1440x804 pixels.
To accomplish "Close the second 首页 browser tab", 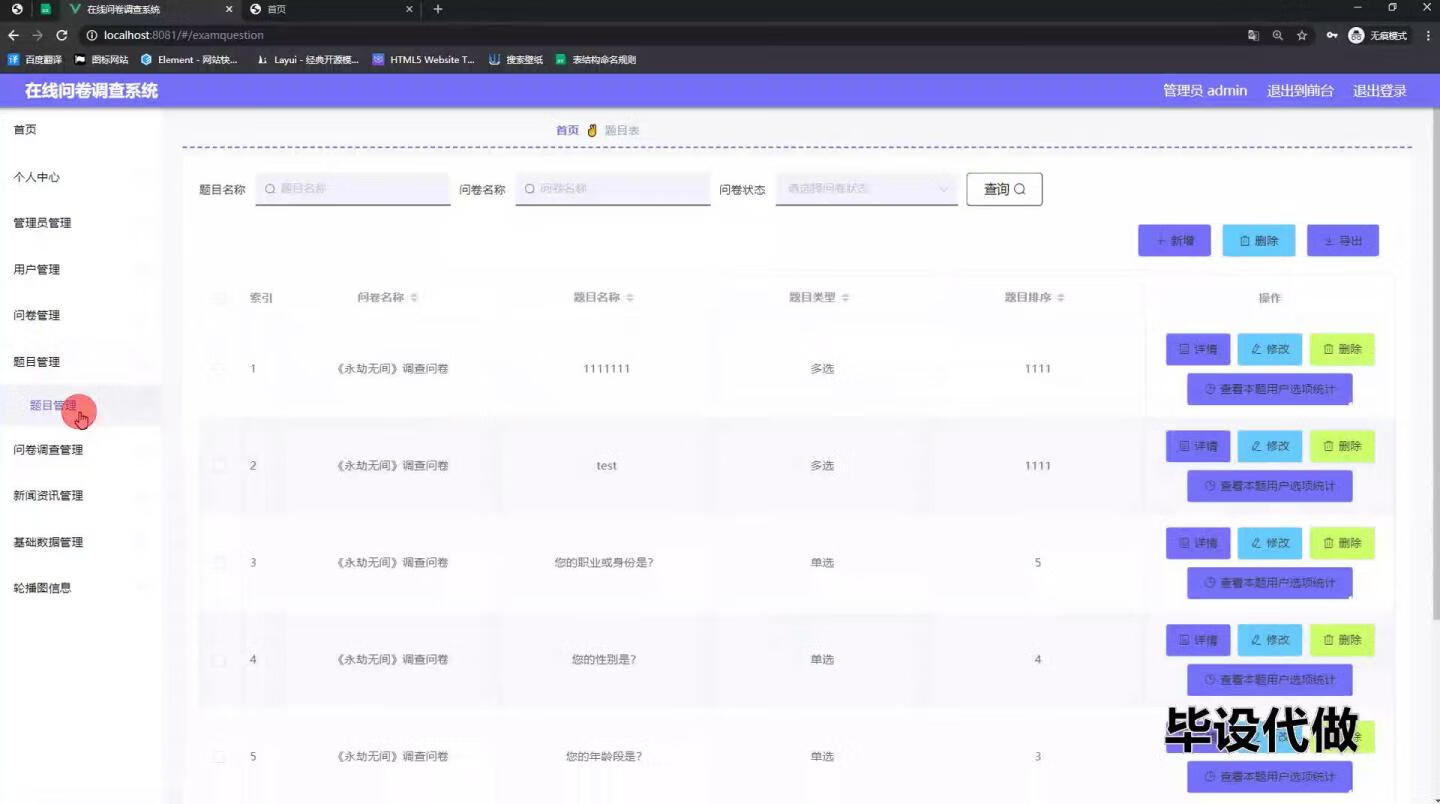I will point(410,9).
